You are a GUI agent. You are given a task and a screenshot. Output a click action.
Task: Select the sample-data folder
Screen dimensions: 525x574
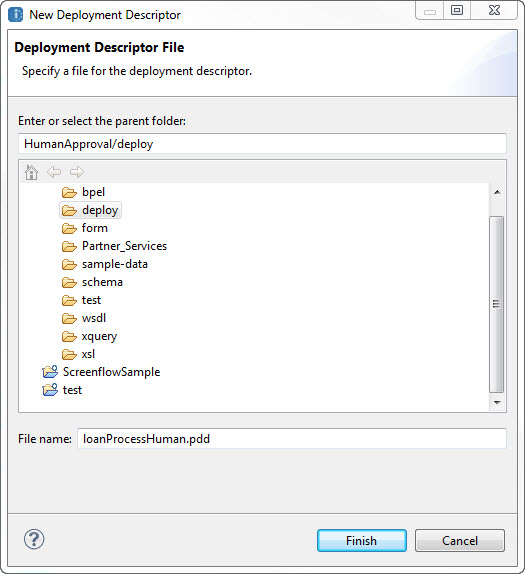pos(105,264)
